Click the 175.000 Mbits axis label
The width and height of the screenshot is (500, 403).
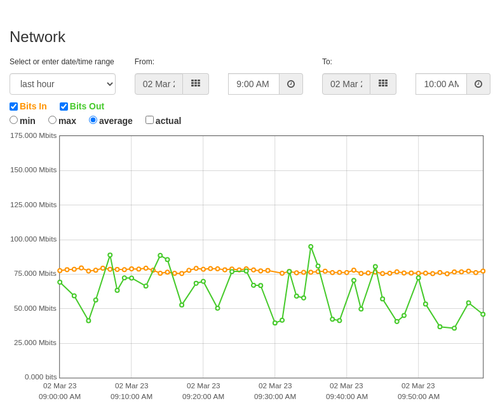[x=33, y=135]
